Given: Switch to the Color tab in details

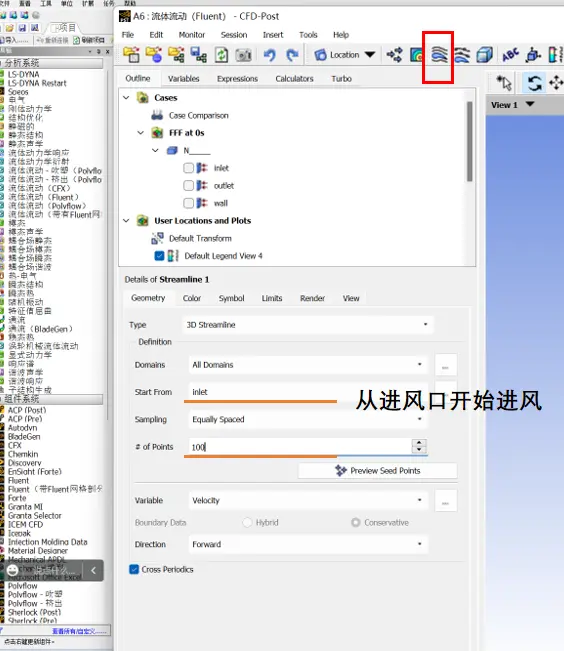Looking at the screenshot, I should (x=192, y=298).
